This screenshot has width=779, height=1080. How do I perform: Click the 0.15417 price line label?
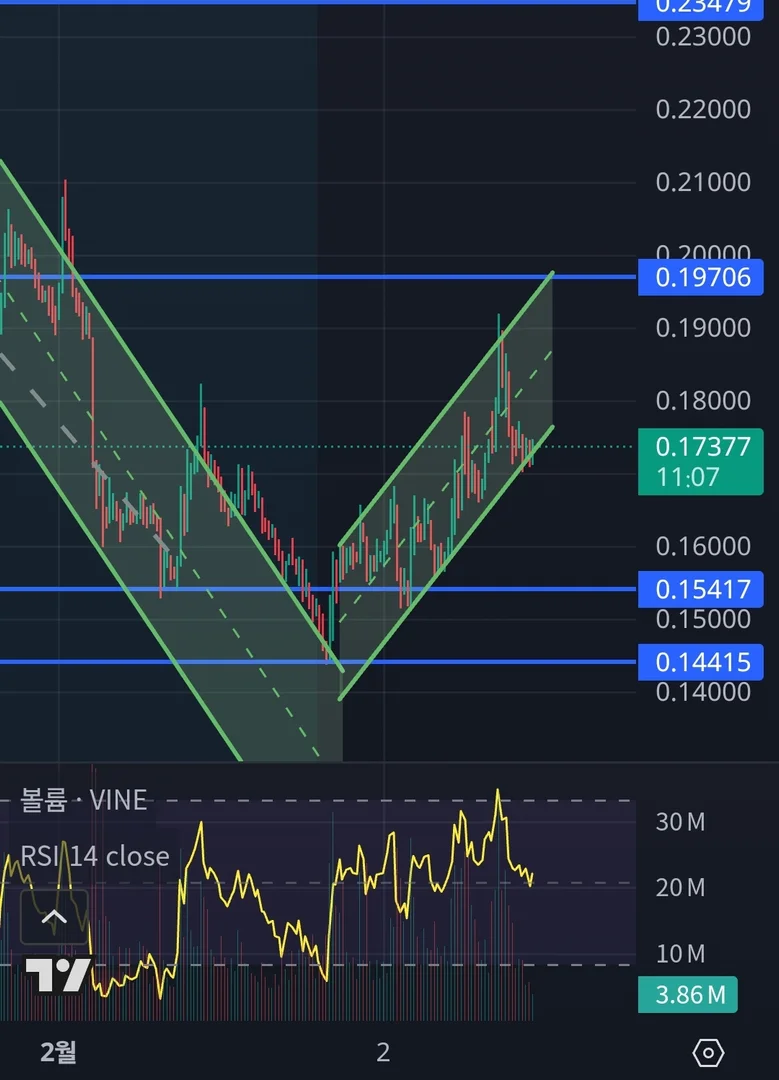click(700, 590)
